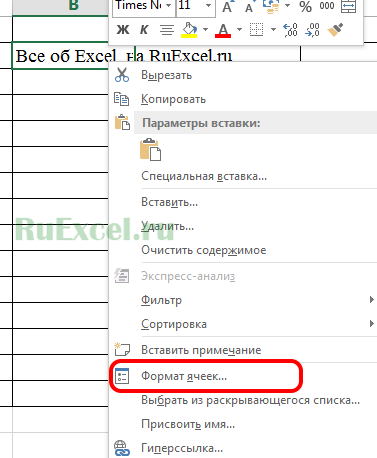The image size is (377, 458).
Task: Toggle bold Ж formatting in mini toolbar
Action: pos(123,30)
